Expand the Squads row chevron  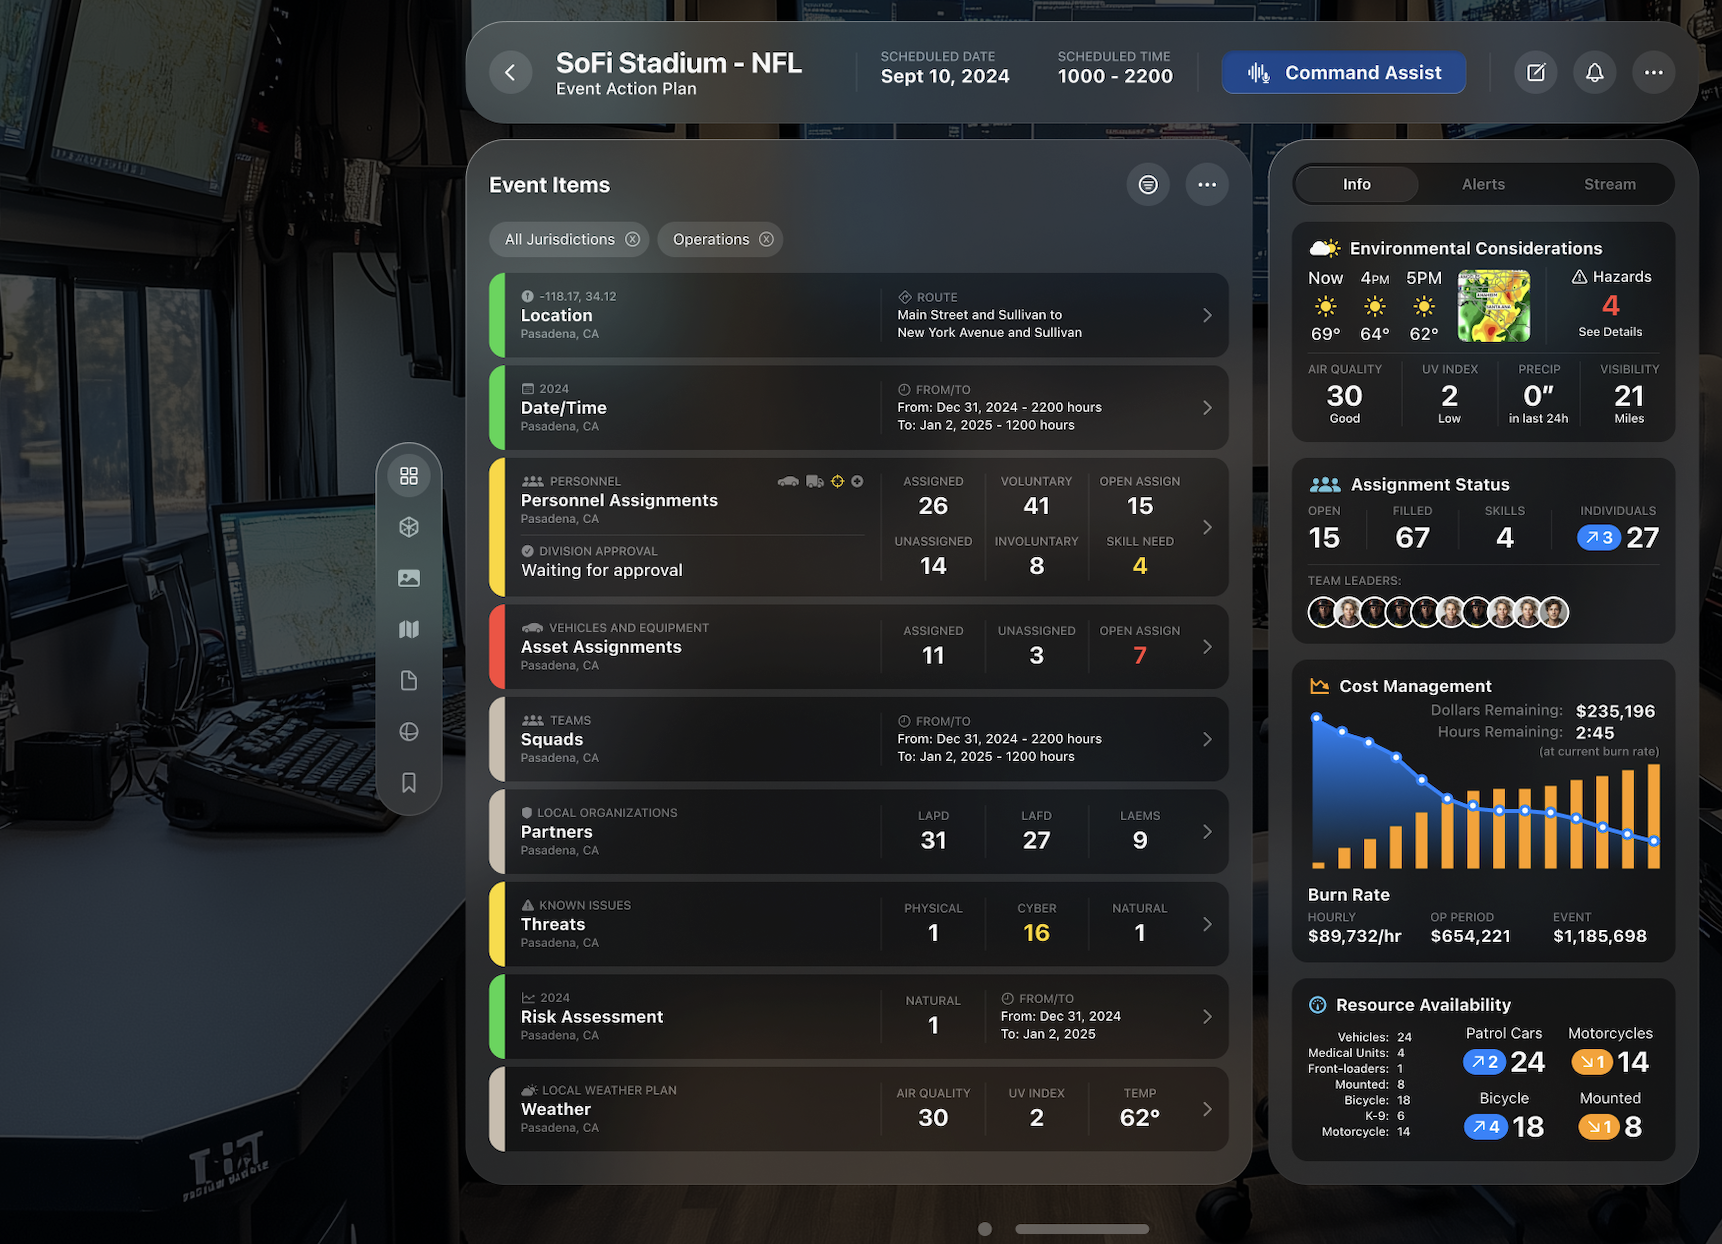1207,739
